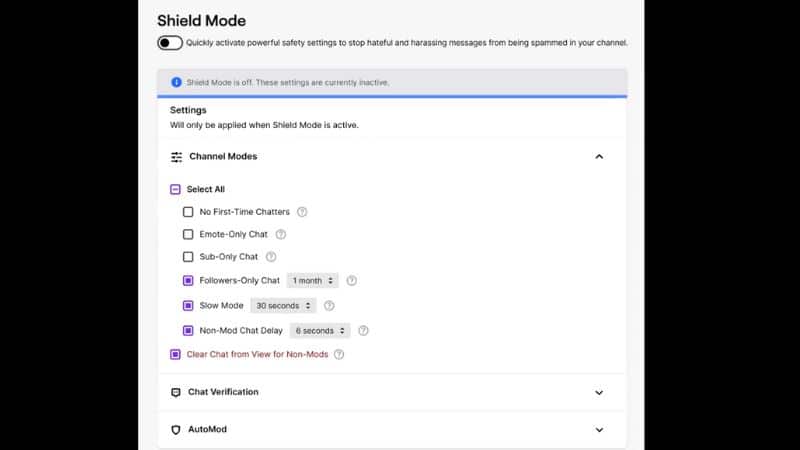The height and width of the screenshot is (450, 800).
Task: Show help for Followers-Only Chat duration
Action: point(352,281)
